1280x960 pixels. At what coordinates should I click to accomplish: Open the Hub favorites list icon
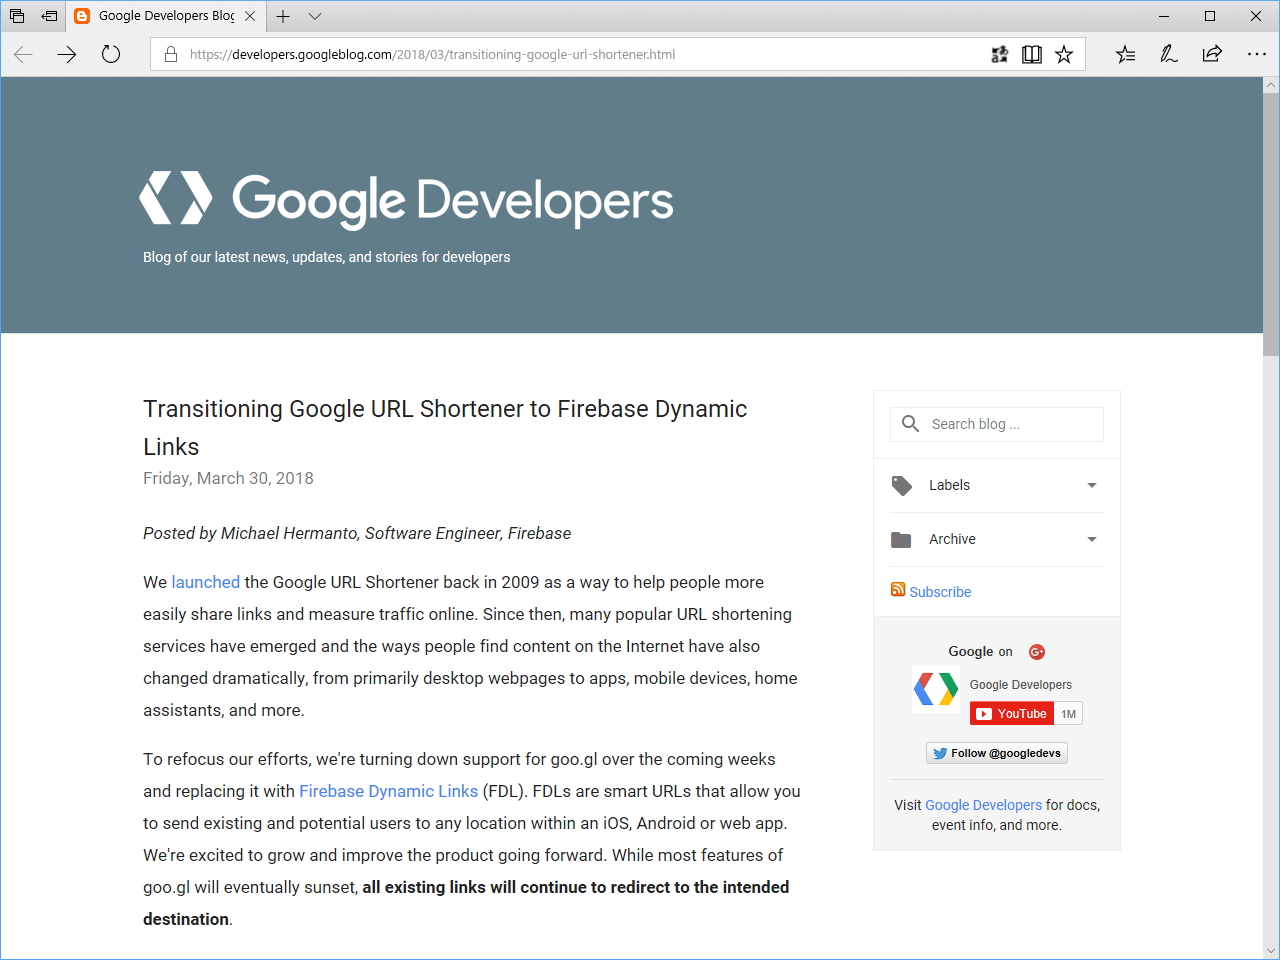(1125, 54)
